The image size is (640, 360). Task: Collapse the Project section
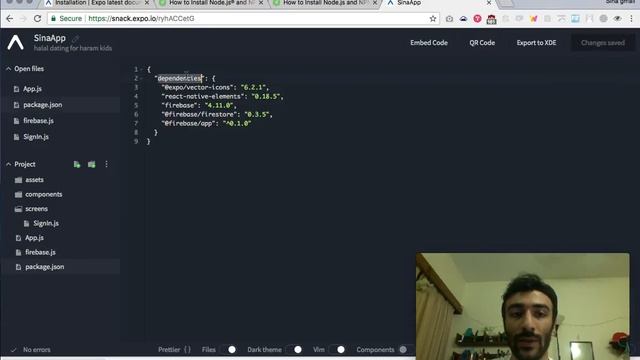coord(9,164)
